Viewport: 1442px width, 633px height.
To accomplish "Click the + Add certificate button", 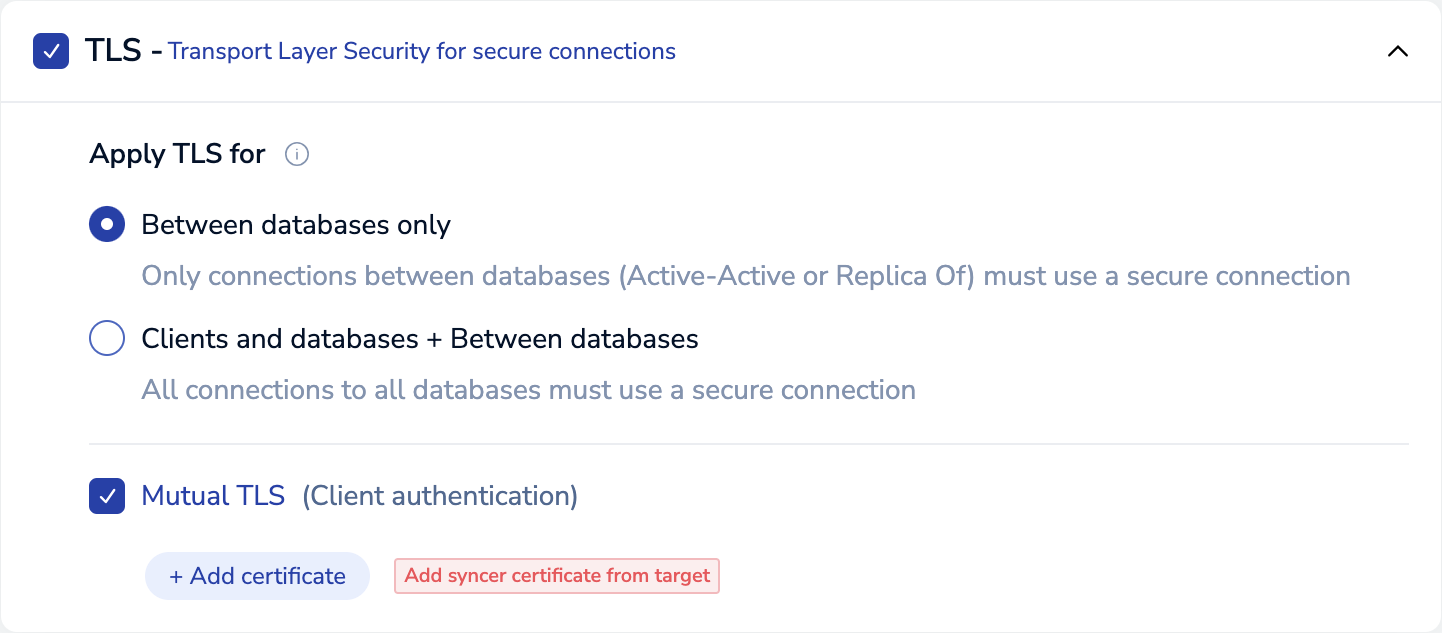I will click(x=257, y=576).
